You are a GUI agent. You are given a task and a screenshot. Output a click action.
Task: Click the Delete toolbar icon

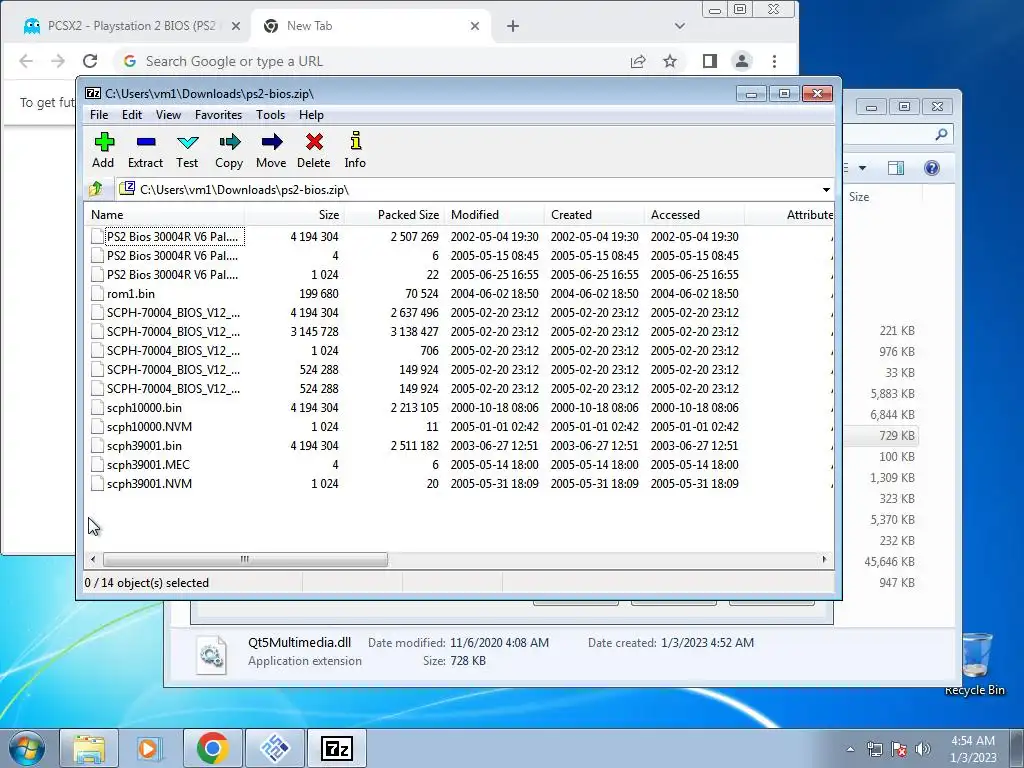pos(313,150)
